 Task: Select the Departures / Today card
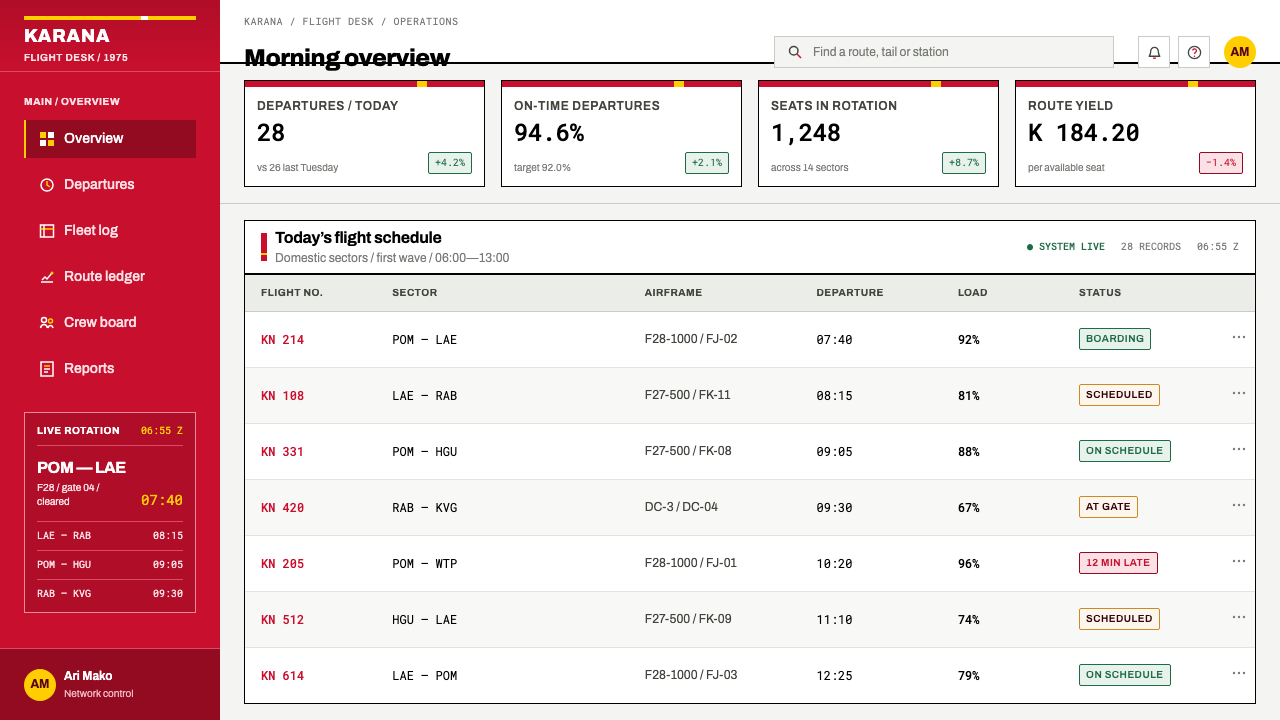[365, 133]
